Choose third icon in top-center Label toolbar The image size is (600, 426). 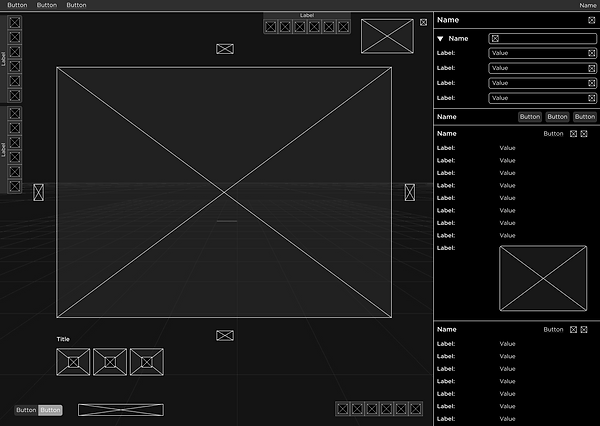[x=300, y=27]
